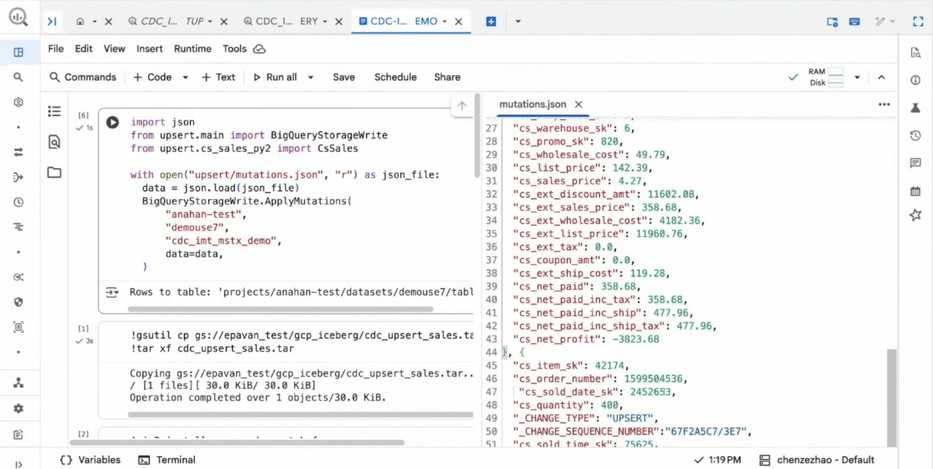Collapse the toolbar with the up chevron
The height and width of the screenshot is (469, 933).
pos(881,77)
